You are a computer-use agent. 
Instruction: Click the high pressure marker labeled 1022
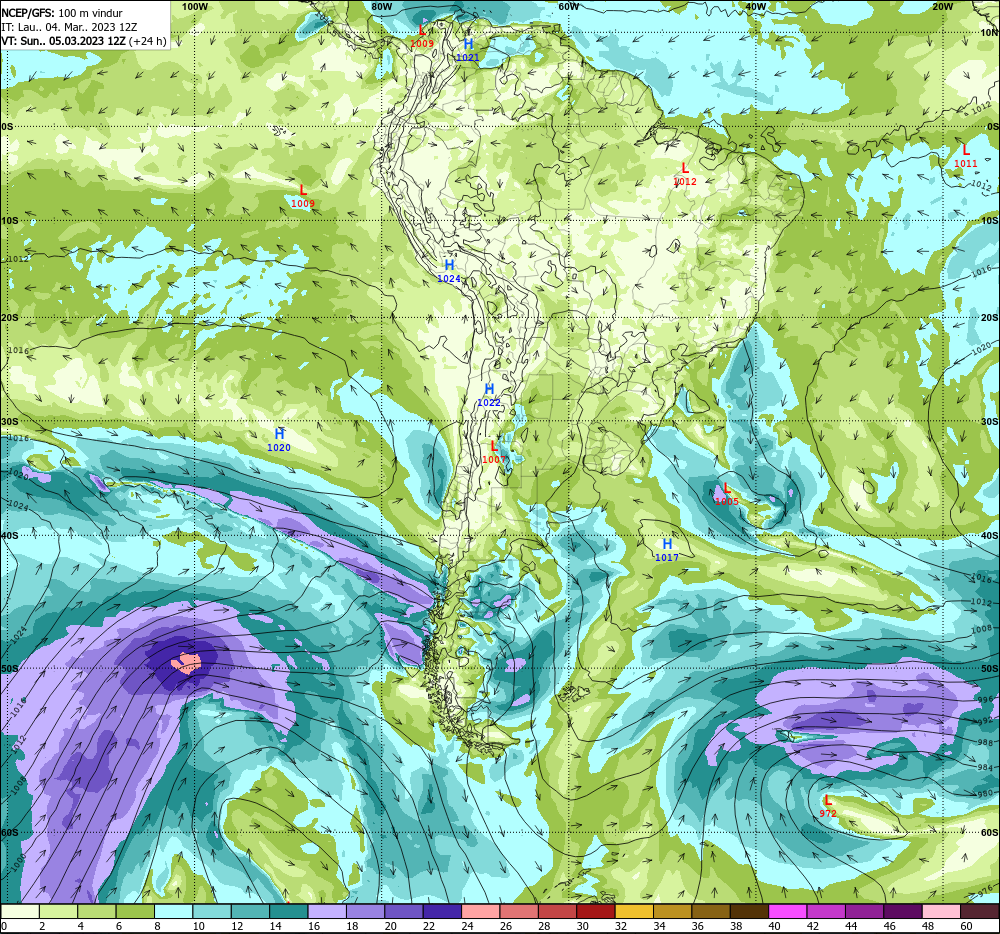489,395
